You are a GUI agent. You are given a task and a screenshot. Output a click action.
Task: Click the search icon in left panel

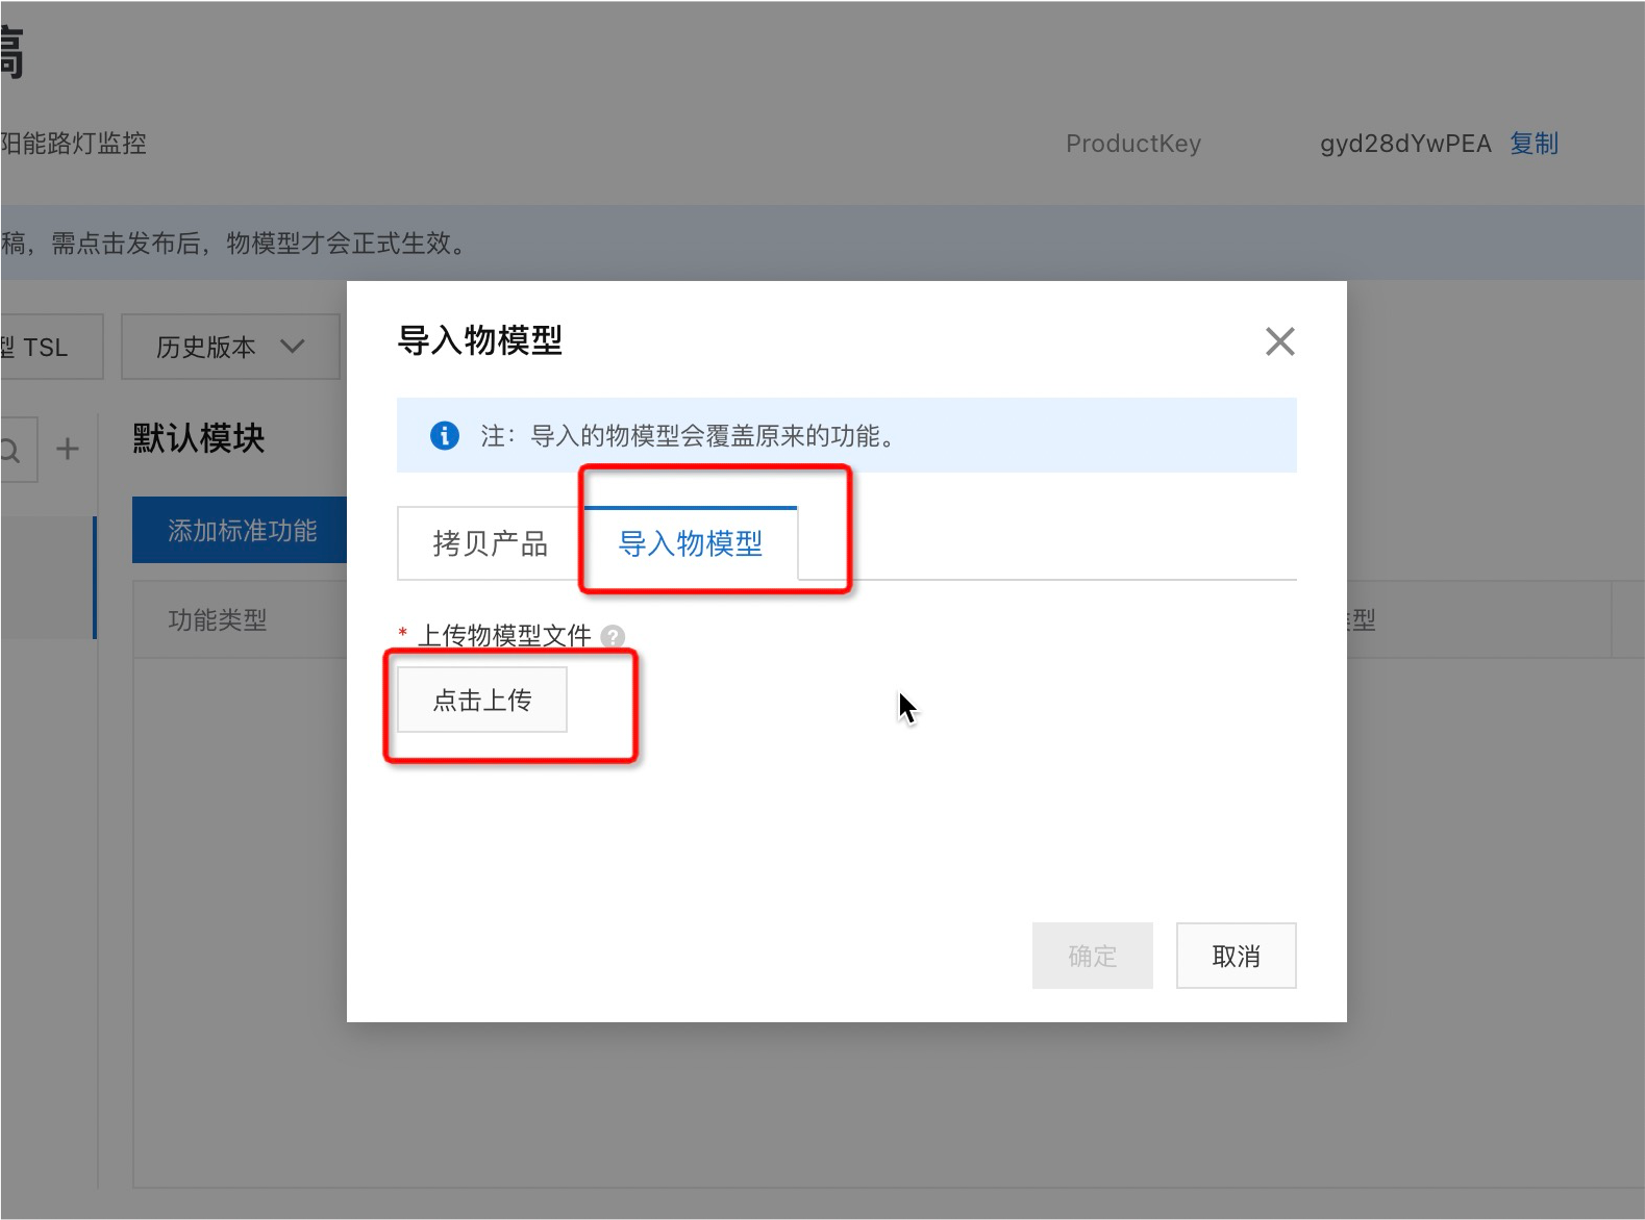click(x=11, y=450)
